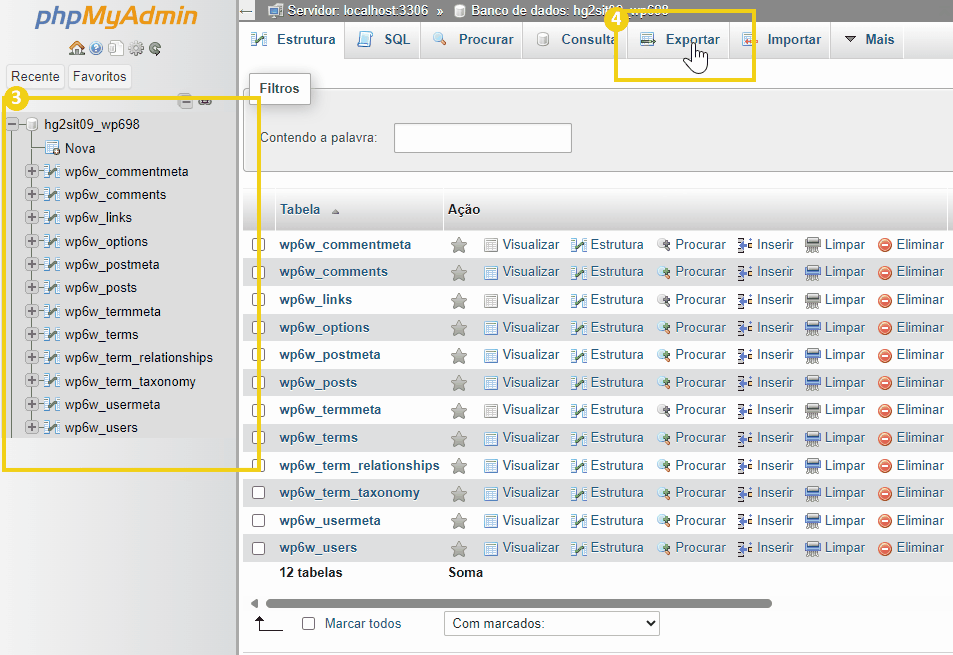Click the left scroll arrow below table
Image resolution: width=953 pixels, height=655 pixels.
pyautogui.click(x=255, y=603)
